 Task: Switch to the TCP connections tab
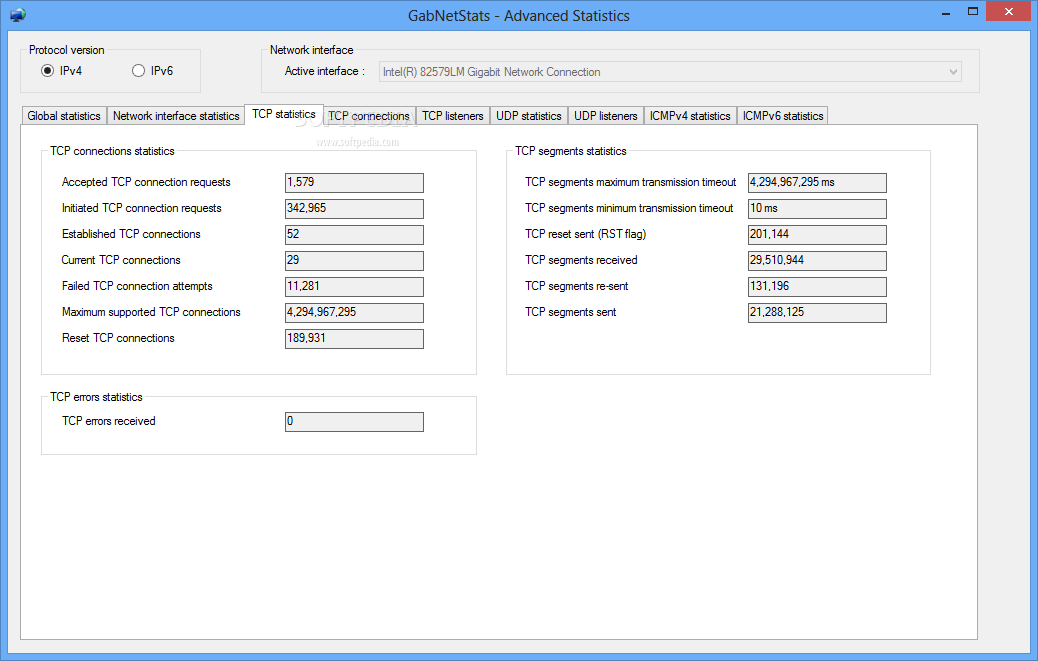point(369,116)
